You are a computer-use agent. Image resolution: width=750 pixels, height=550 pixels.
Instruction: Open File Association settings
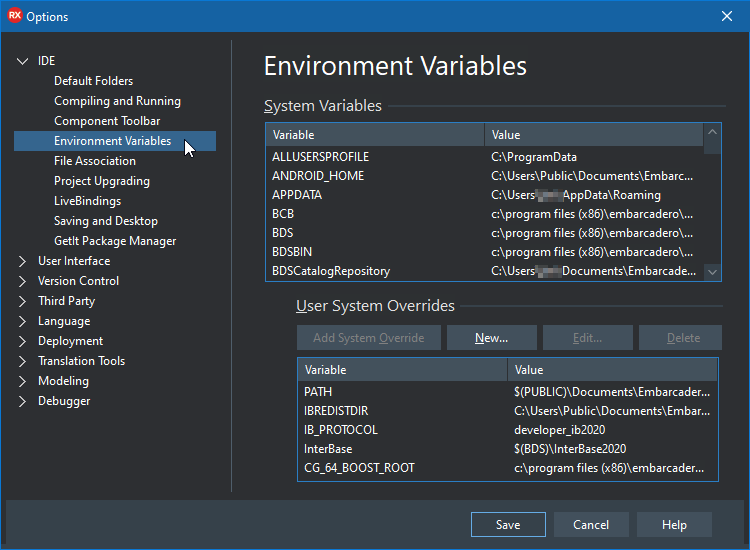click(x=95, y=161)
